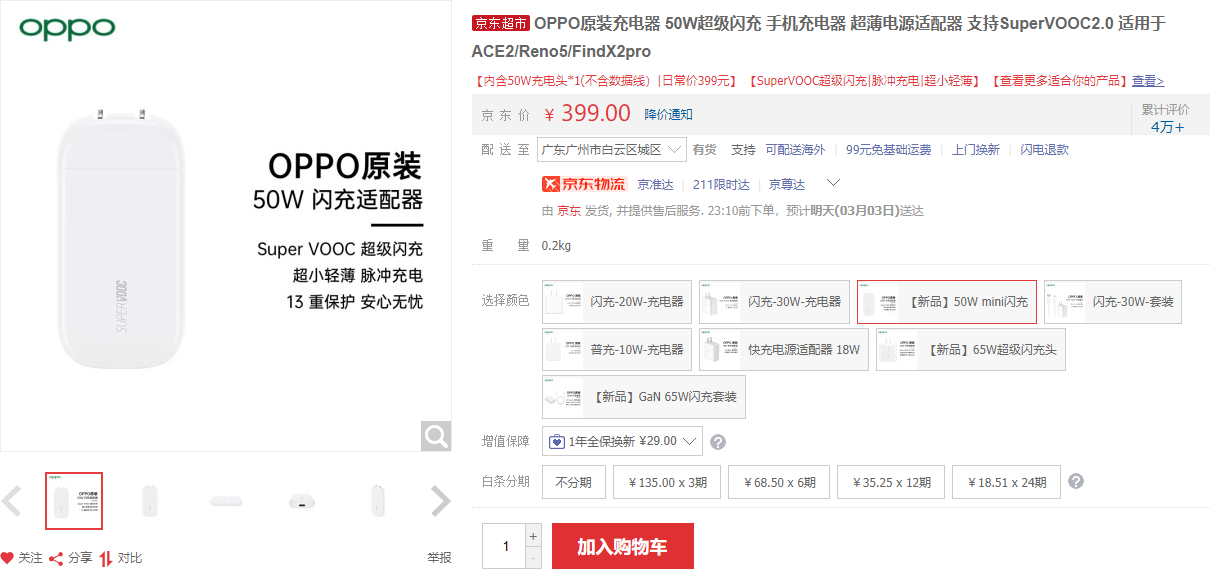Choose the 【新品】65W超级闪充头 variant

[x=970, y=350]
